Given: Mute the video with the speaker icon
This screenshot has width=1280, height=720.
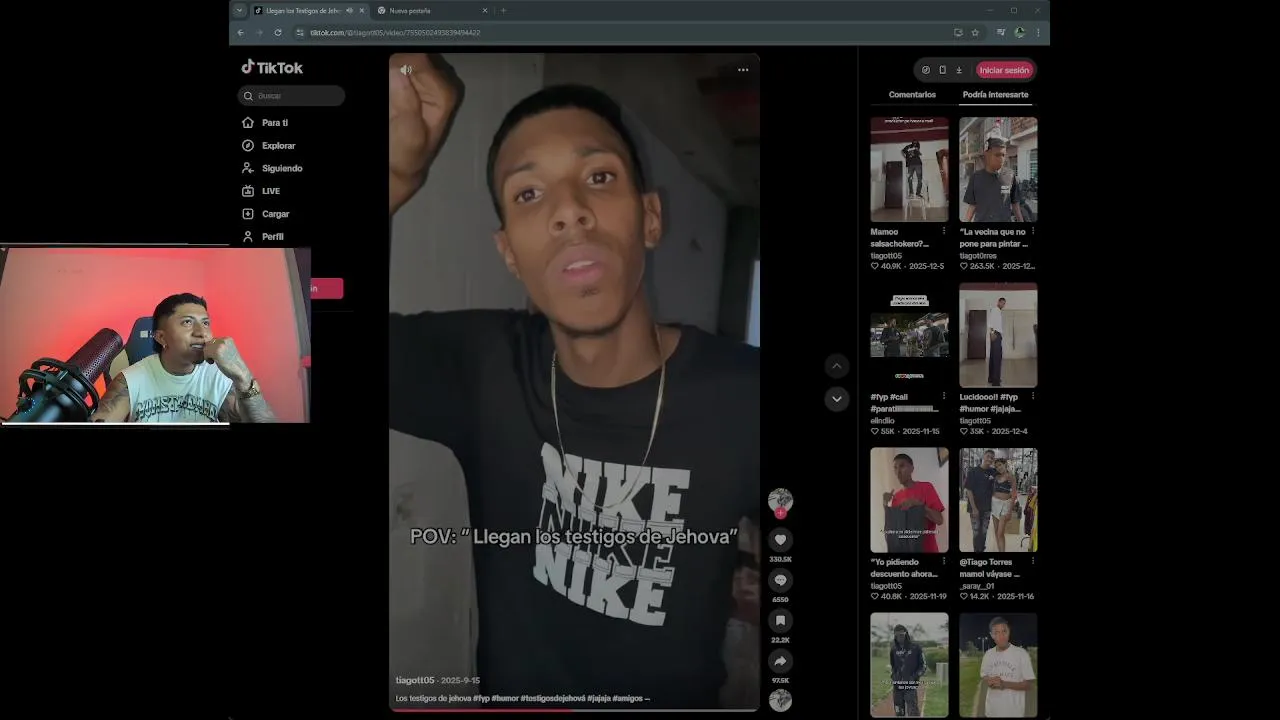Looking at the screenshot, I should pyautogui.click(x=405, y=70).
